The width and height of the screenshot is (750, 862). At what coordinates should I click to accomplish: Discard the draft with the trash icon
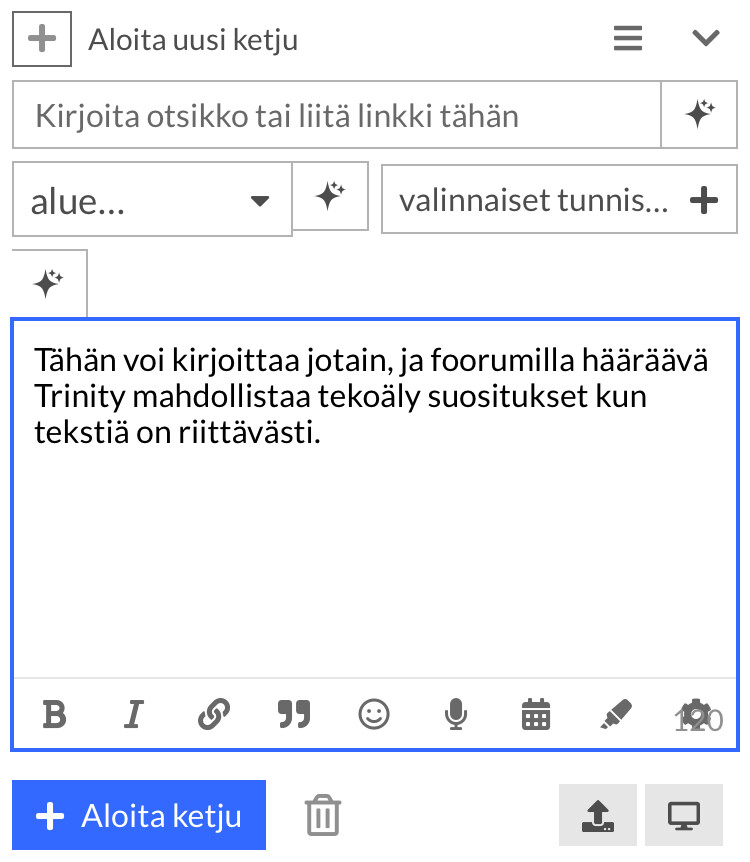click(323, 815)
